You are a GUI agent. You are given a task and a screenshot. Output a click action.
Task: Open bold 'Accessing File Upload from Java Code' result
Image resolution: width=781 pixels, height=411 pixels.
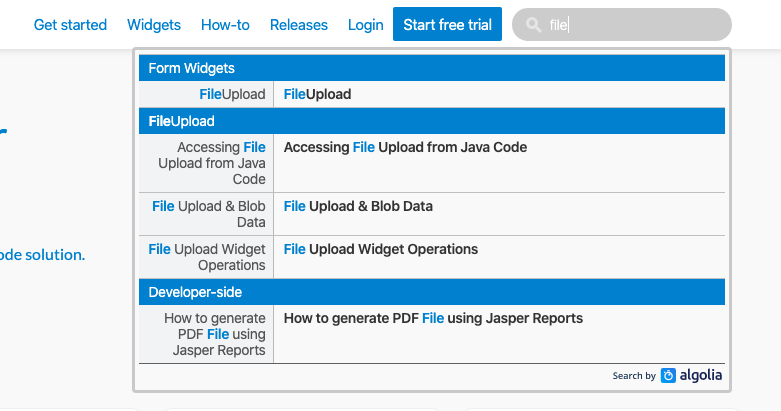405,147
